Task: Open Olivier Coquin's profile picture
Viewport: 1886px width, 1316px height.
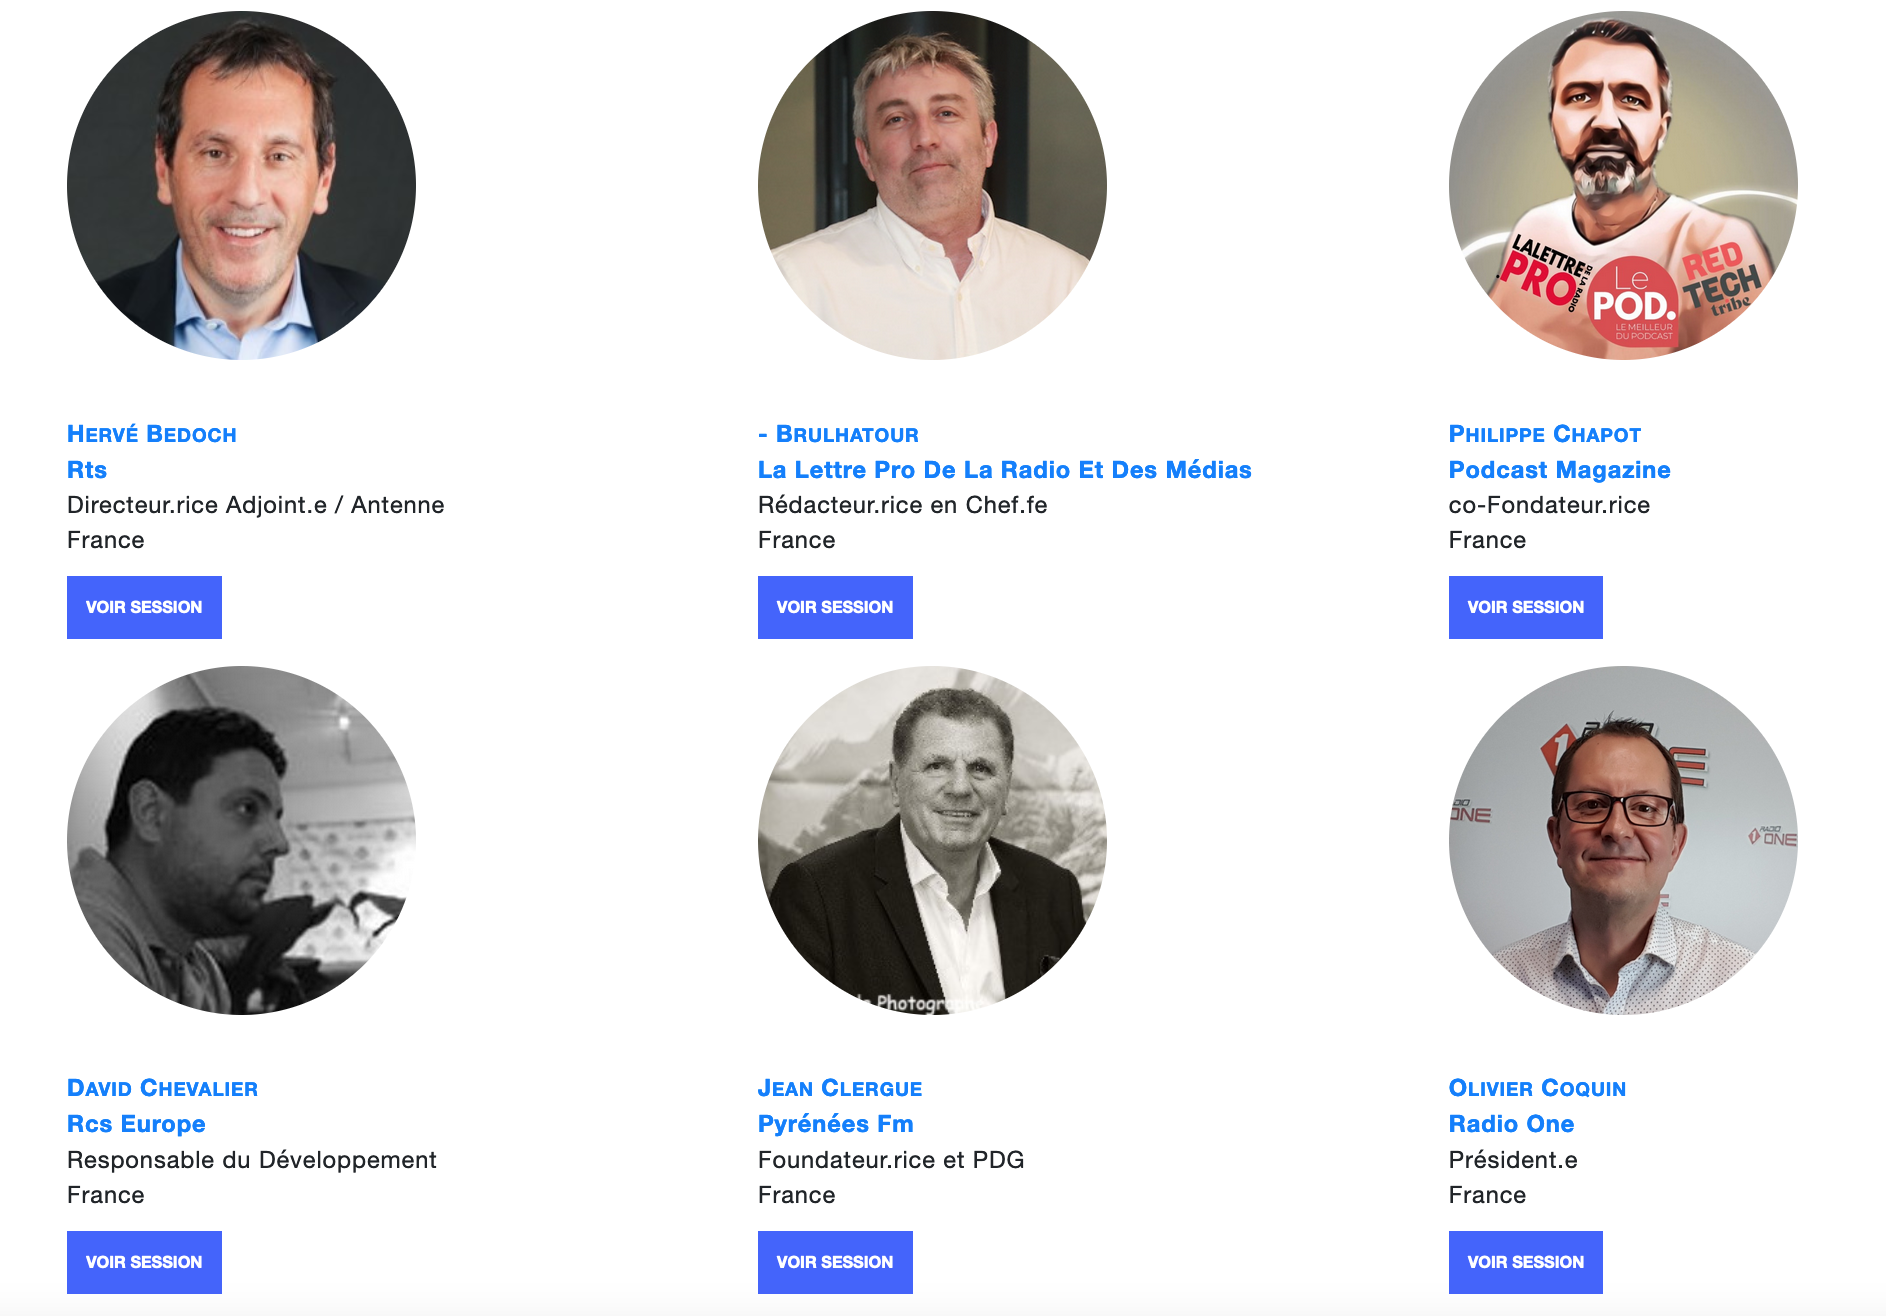Action: click(1623, 840)
